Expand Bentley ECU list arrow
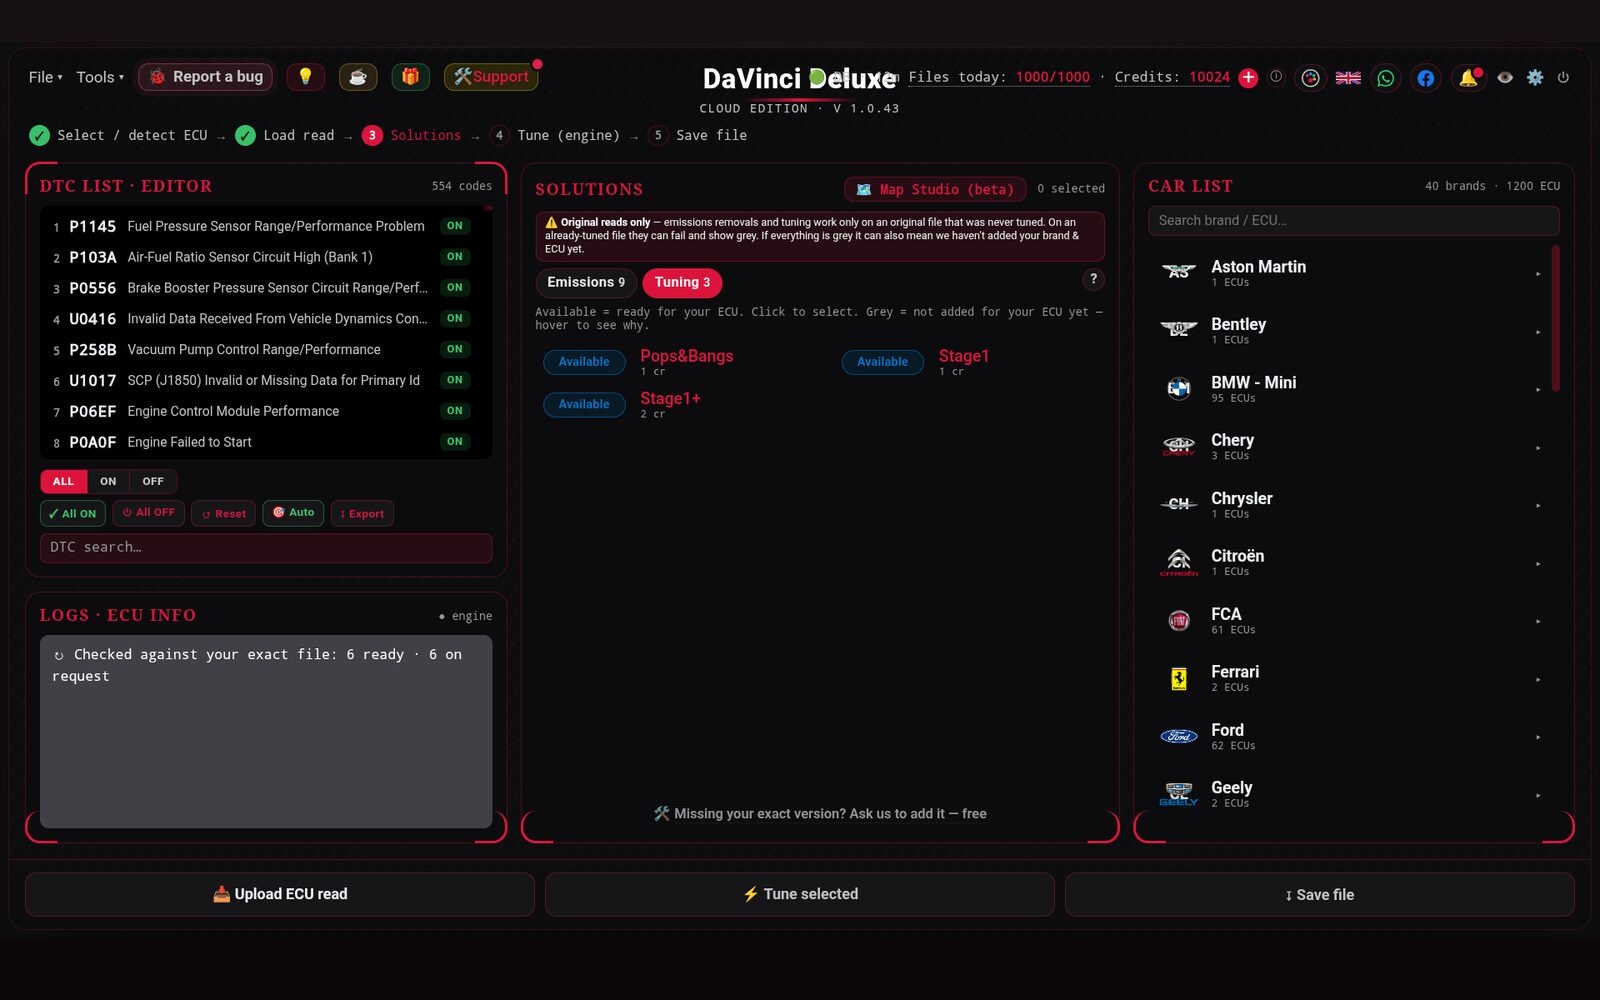1600x1000 pixels. point(1538,332)
